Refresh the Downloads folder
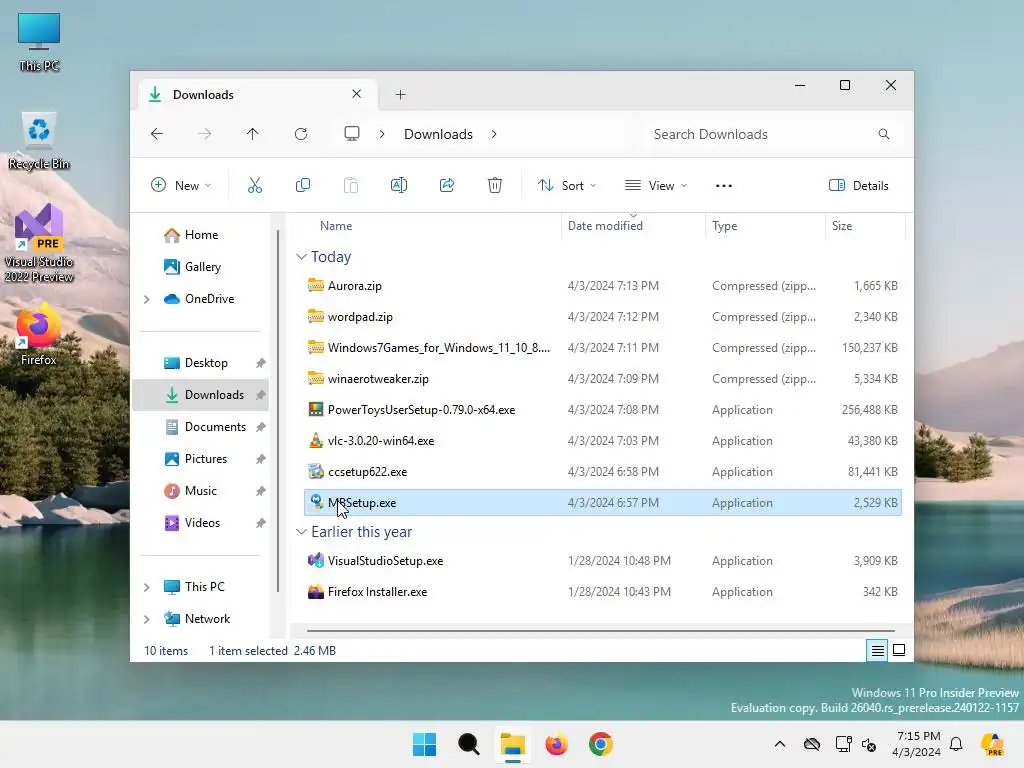The width and height of the screenshot is (1024, 768). pyautogui.click(x=300, y=134)
